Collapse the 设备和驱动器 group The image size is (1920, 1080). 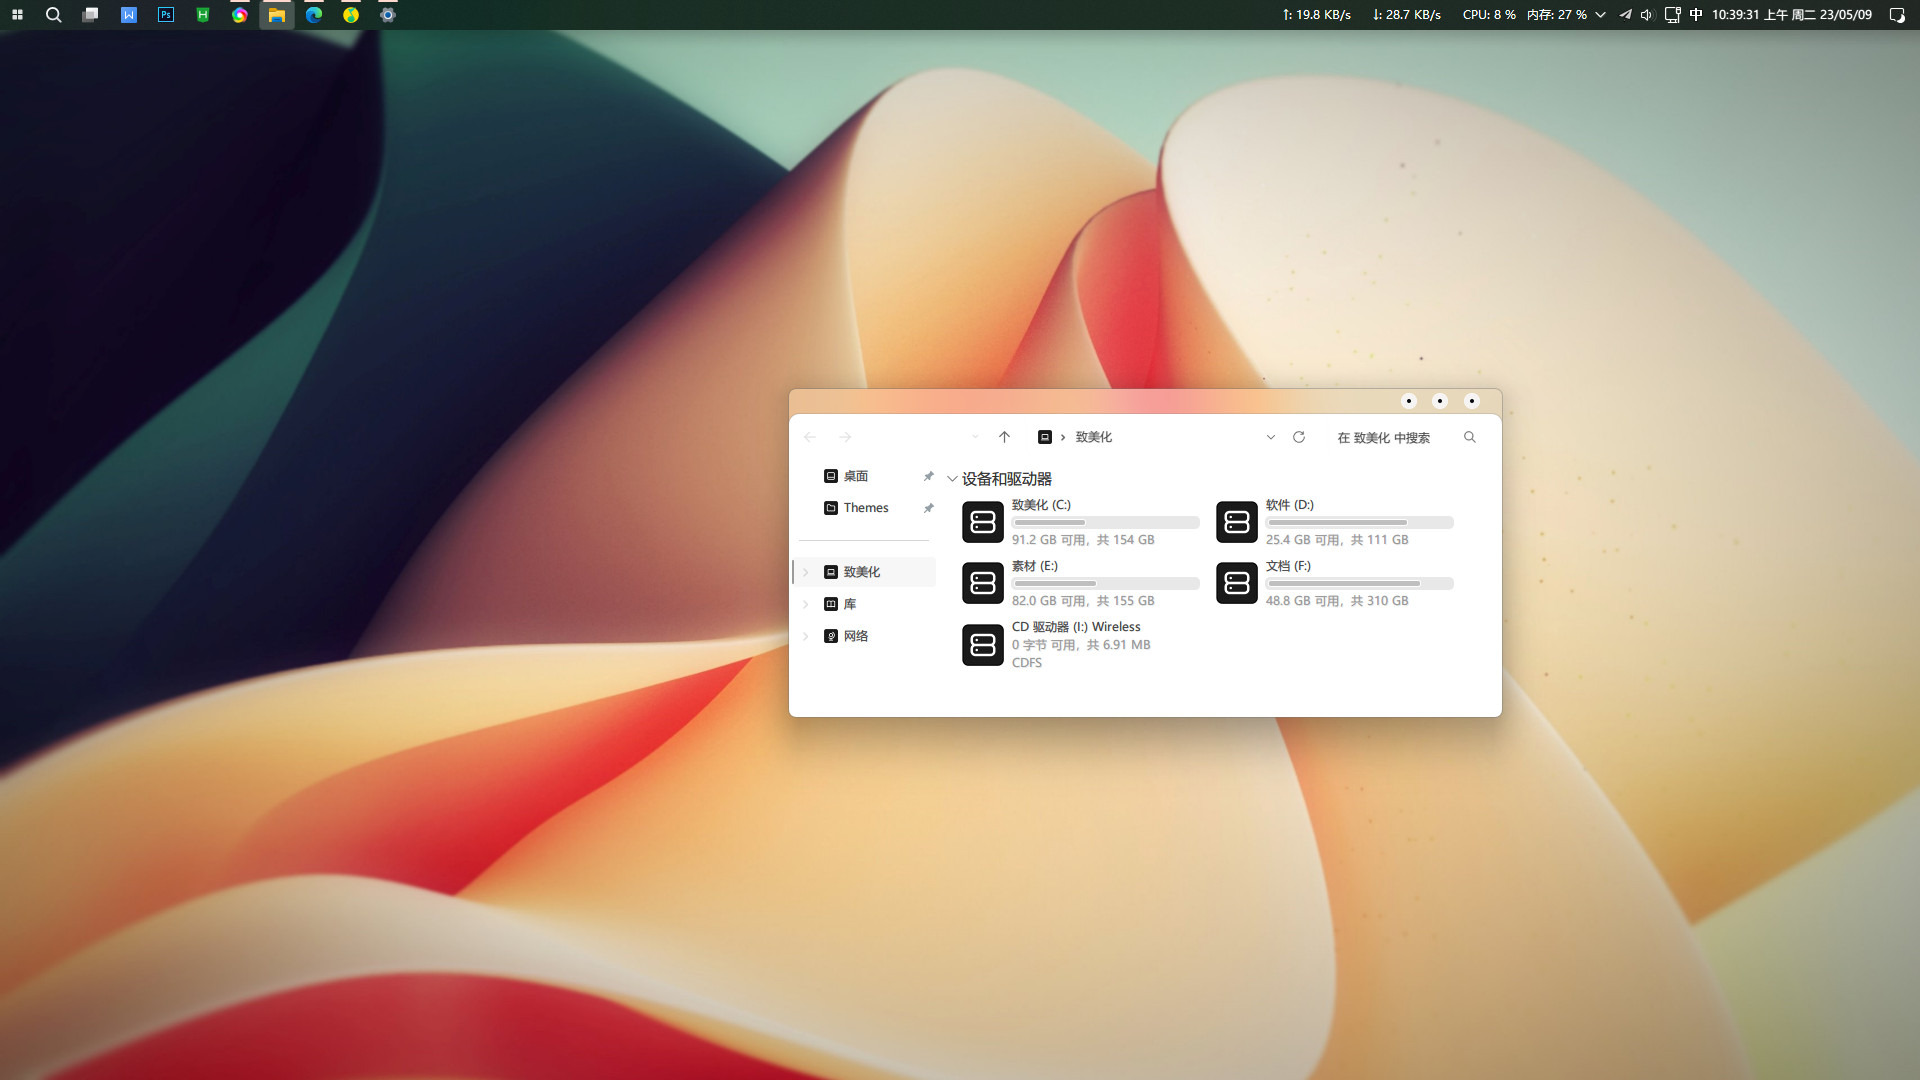click(952, 479)
